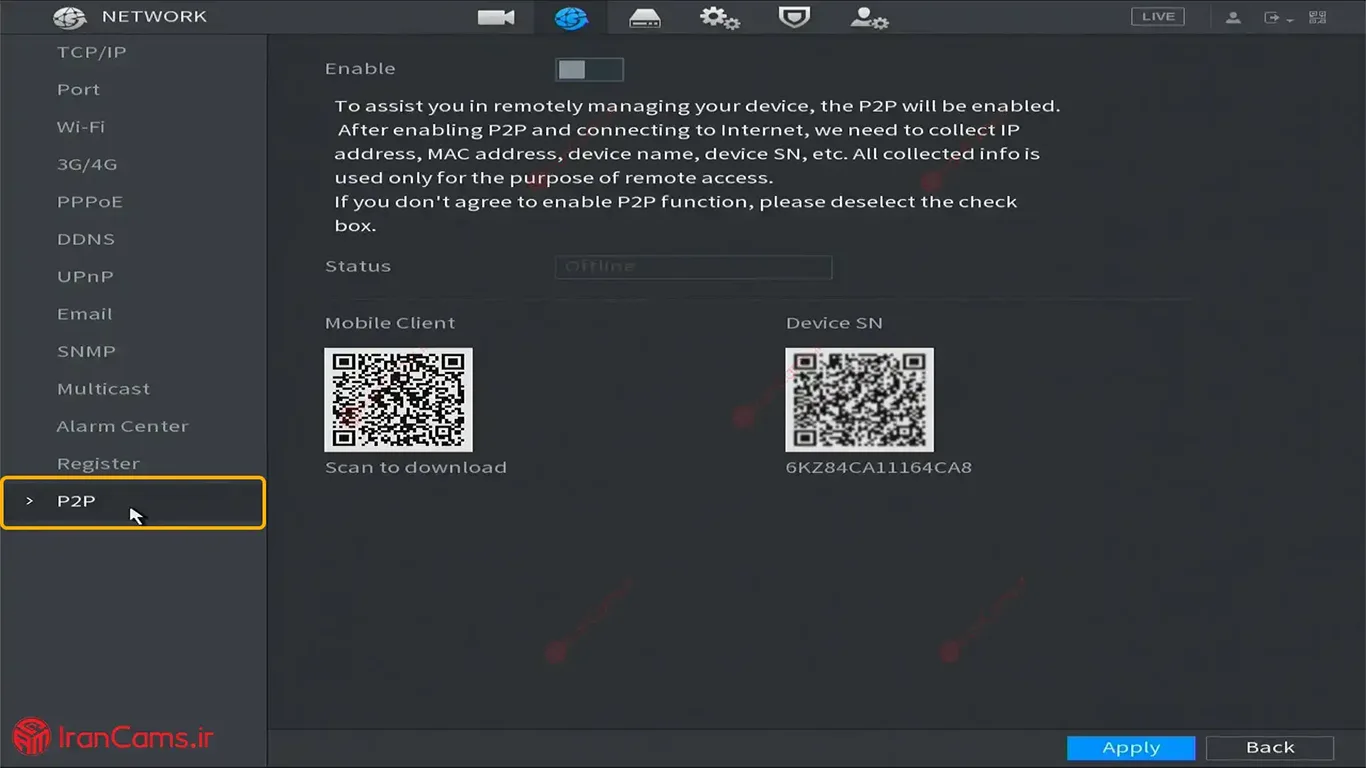
Task: Click the user profile icon
Action: tap(1233, 17)
